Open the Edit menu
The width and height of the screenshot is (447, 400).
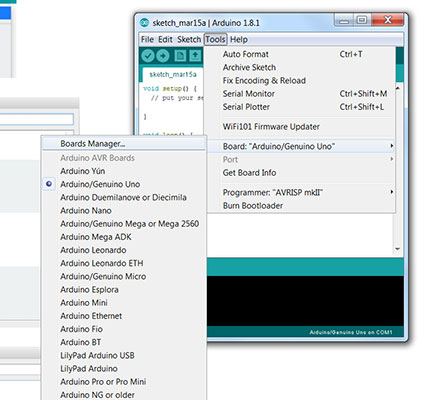tap(165, 39)
